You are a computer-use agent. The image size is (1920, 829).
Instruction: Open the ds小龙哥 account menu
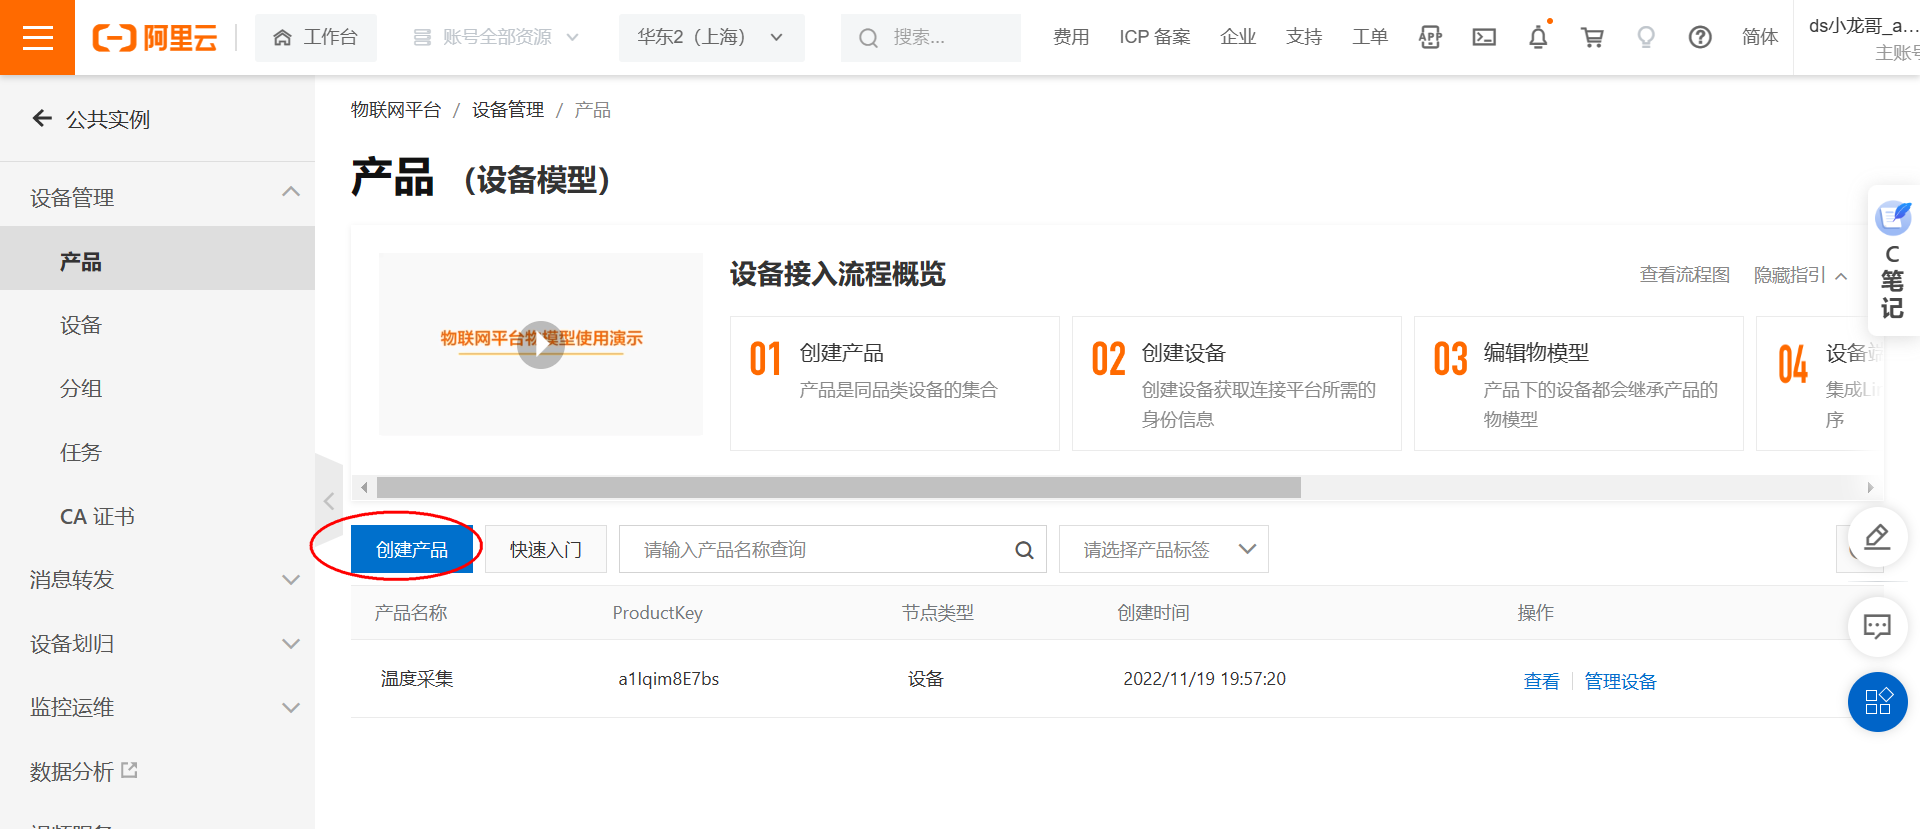point(1862,38)
